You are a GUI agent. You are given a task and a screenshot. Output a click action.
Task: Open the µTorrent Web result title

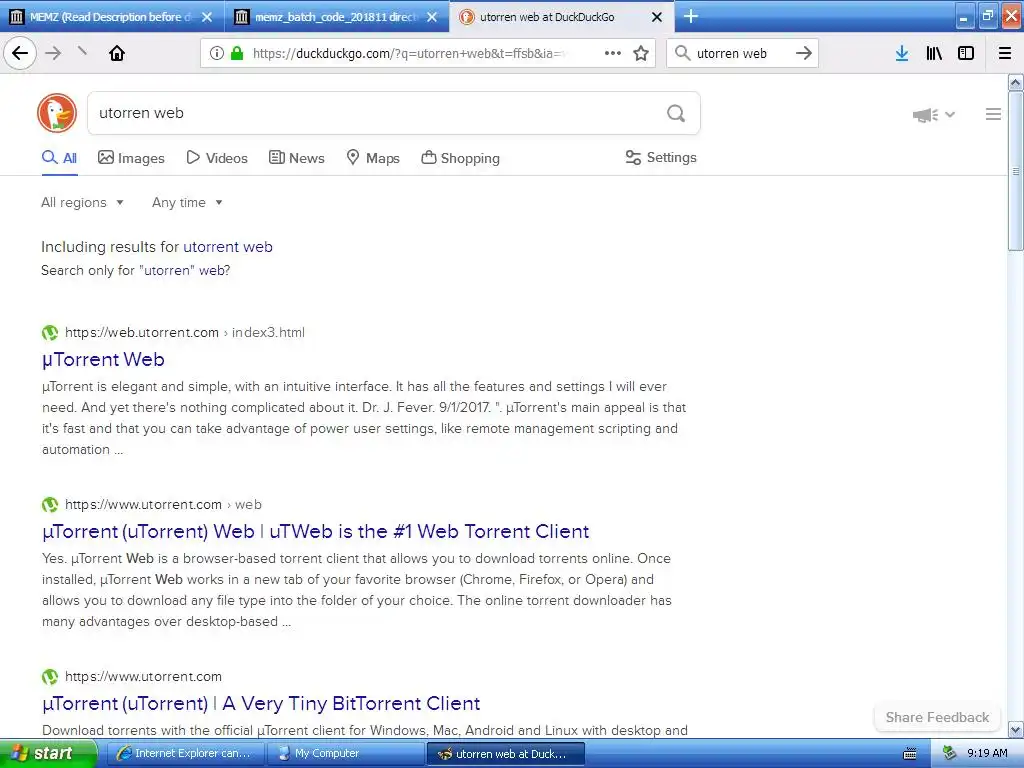(103, 359)
